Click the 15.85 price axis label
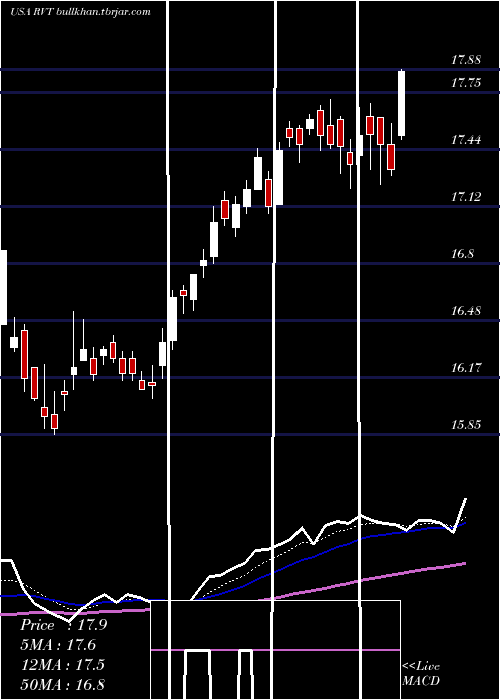 click(x=466, y=425)
